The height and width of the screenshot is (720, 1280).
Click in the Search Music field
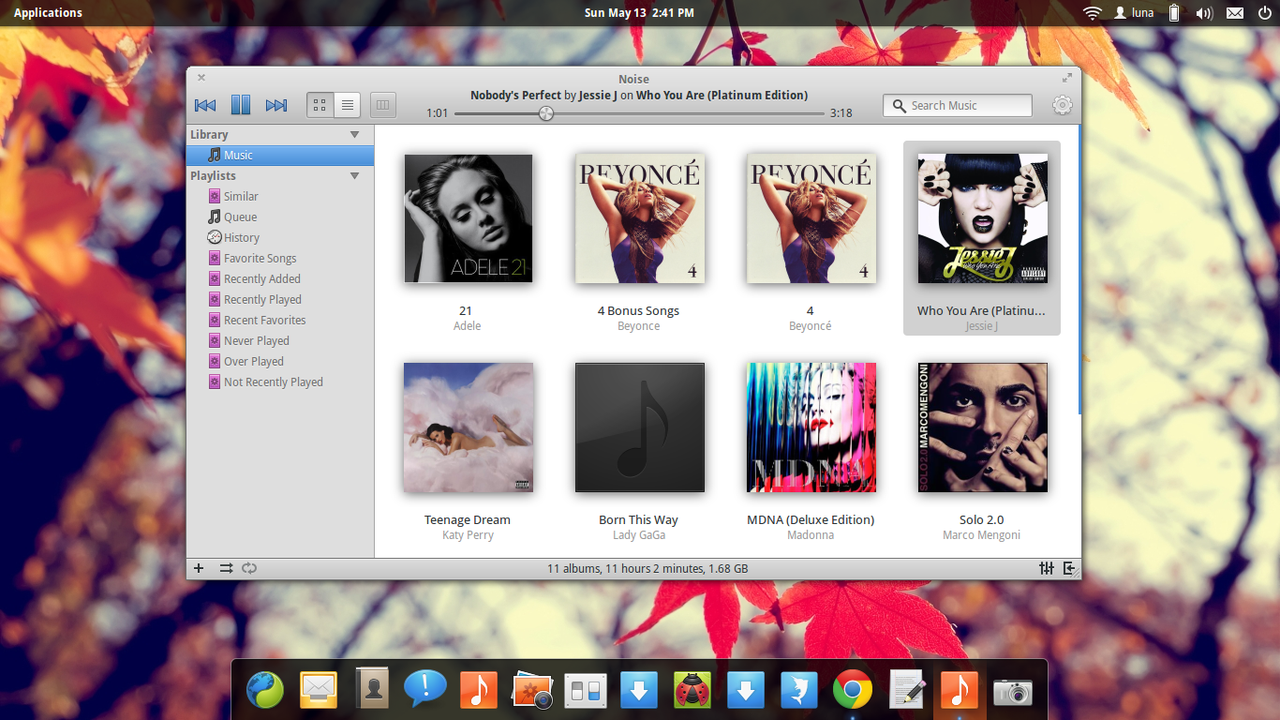pyautogui.click(x=957, y=105)
